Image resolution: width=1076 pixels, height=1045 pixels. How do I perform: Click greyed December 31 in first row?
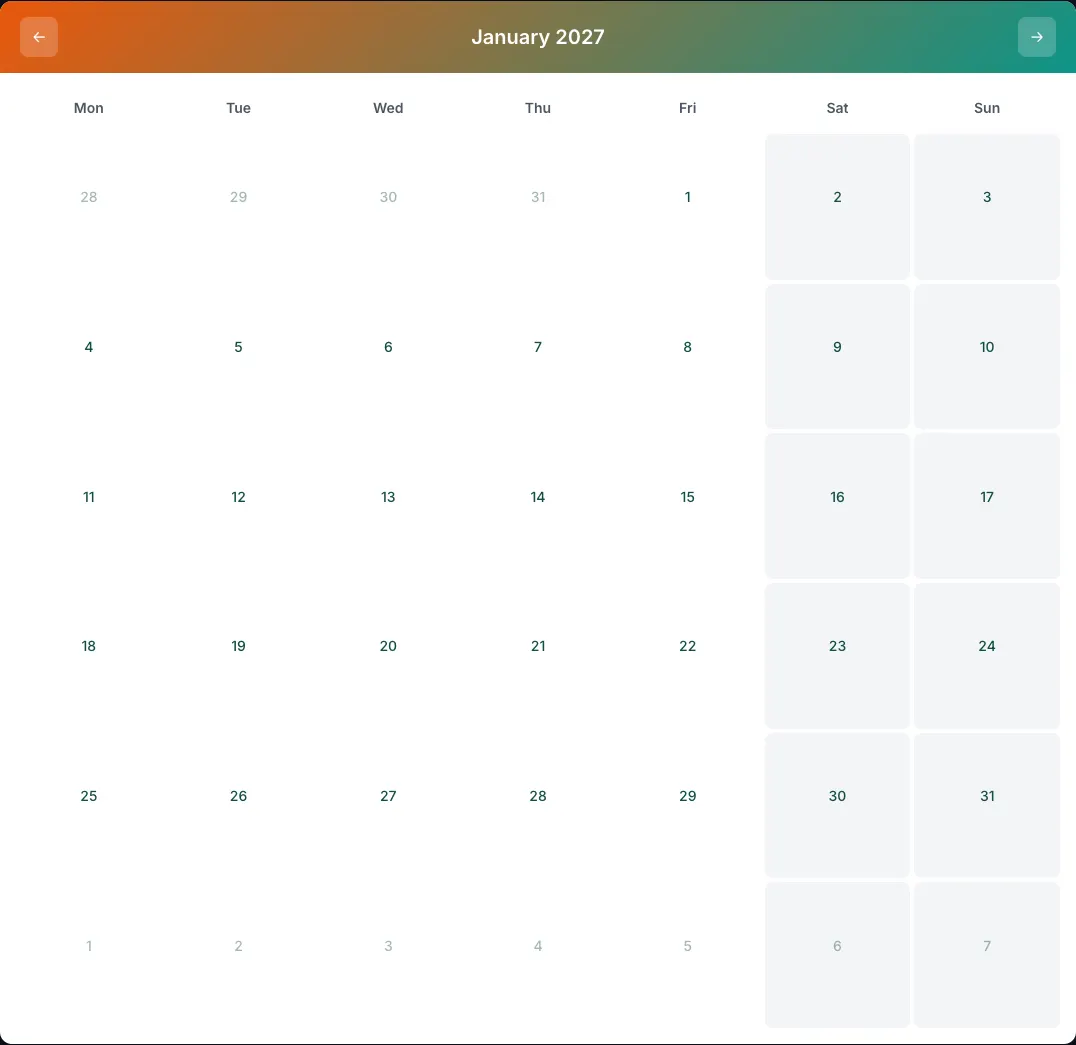click(538, 207)
